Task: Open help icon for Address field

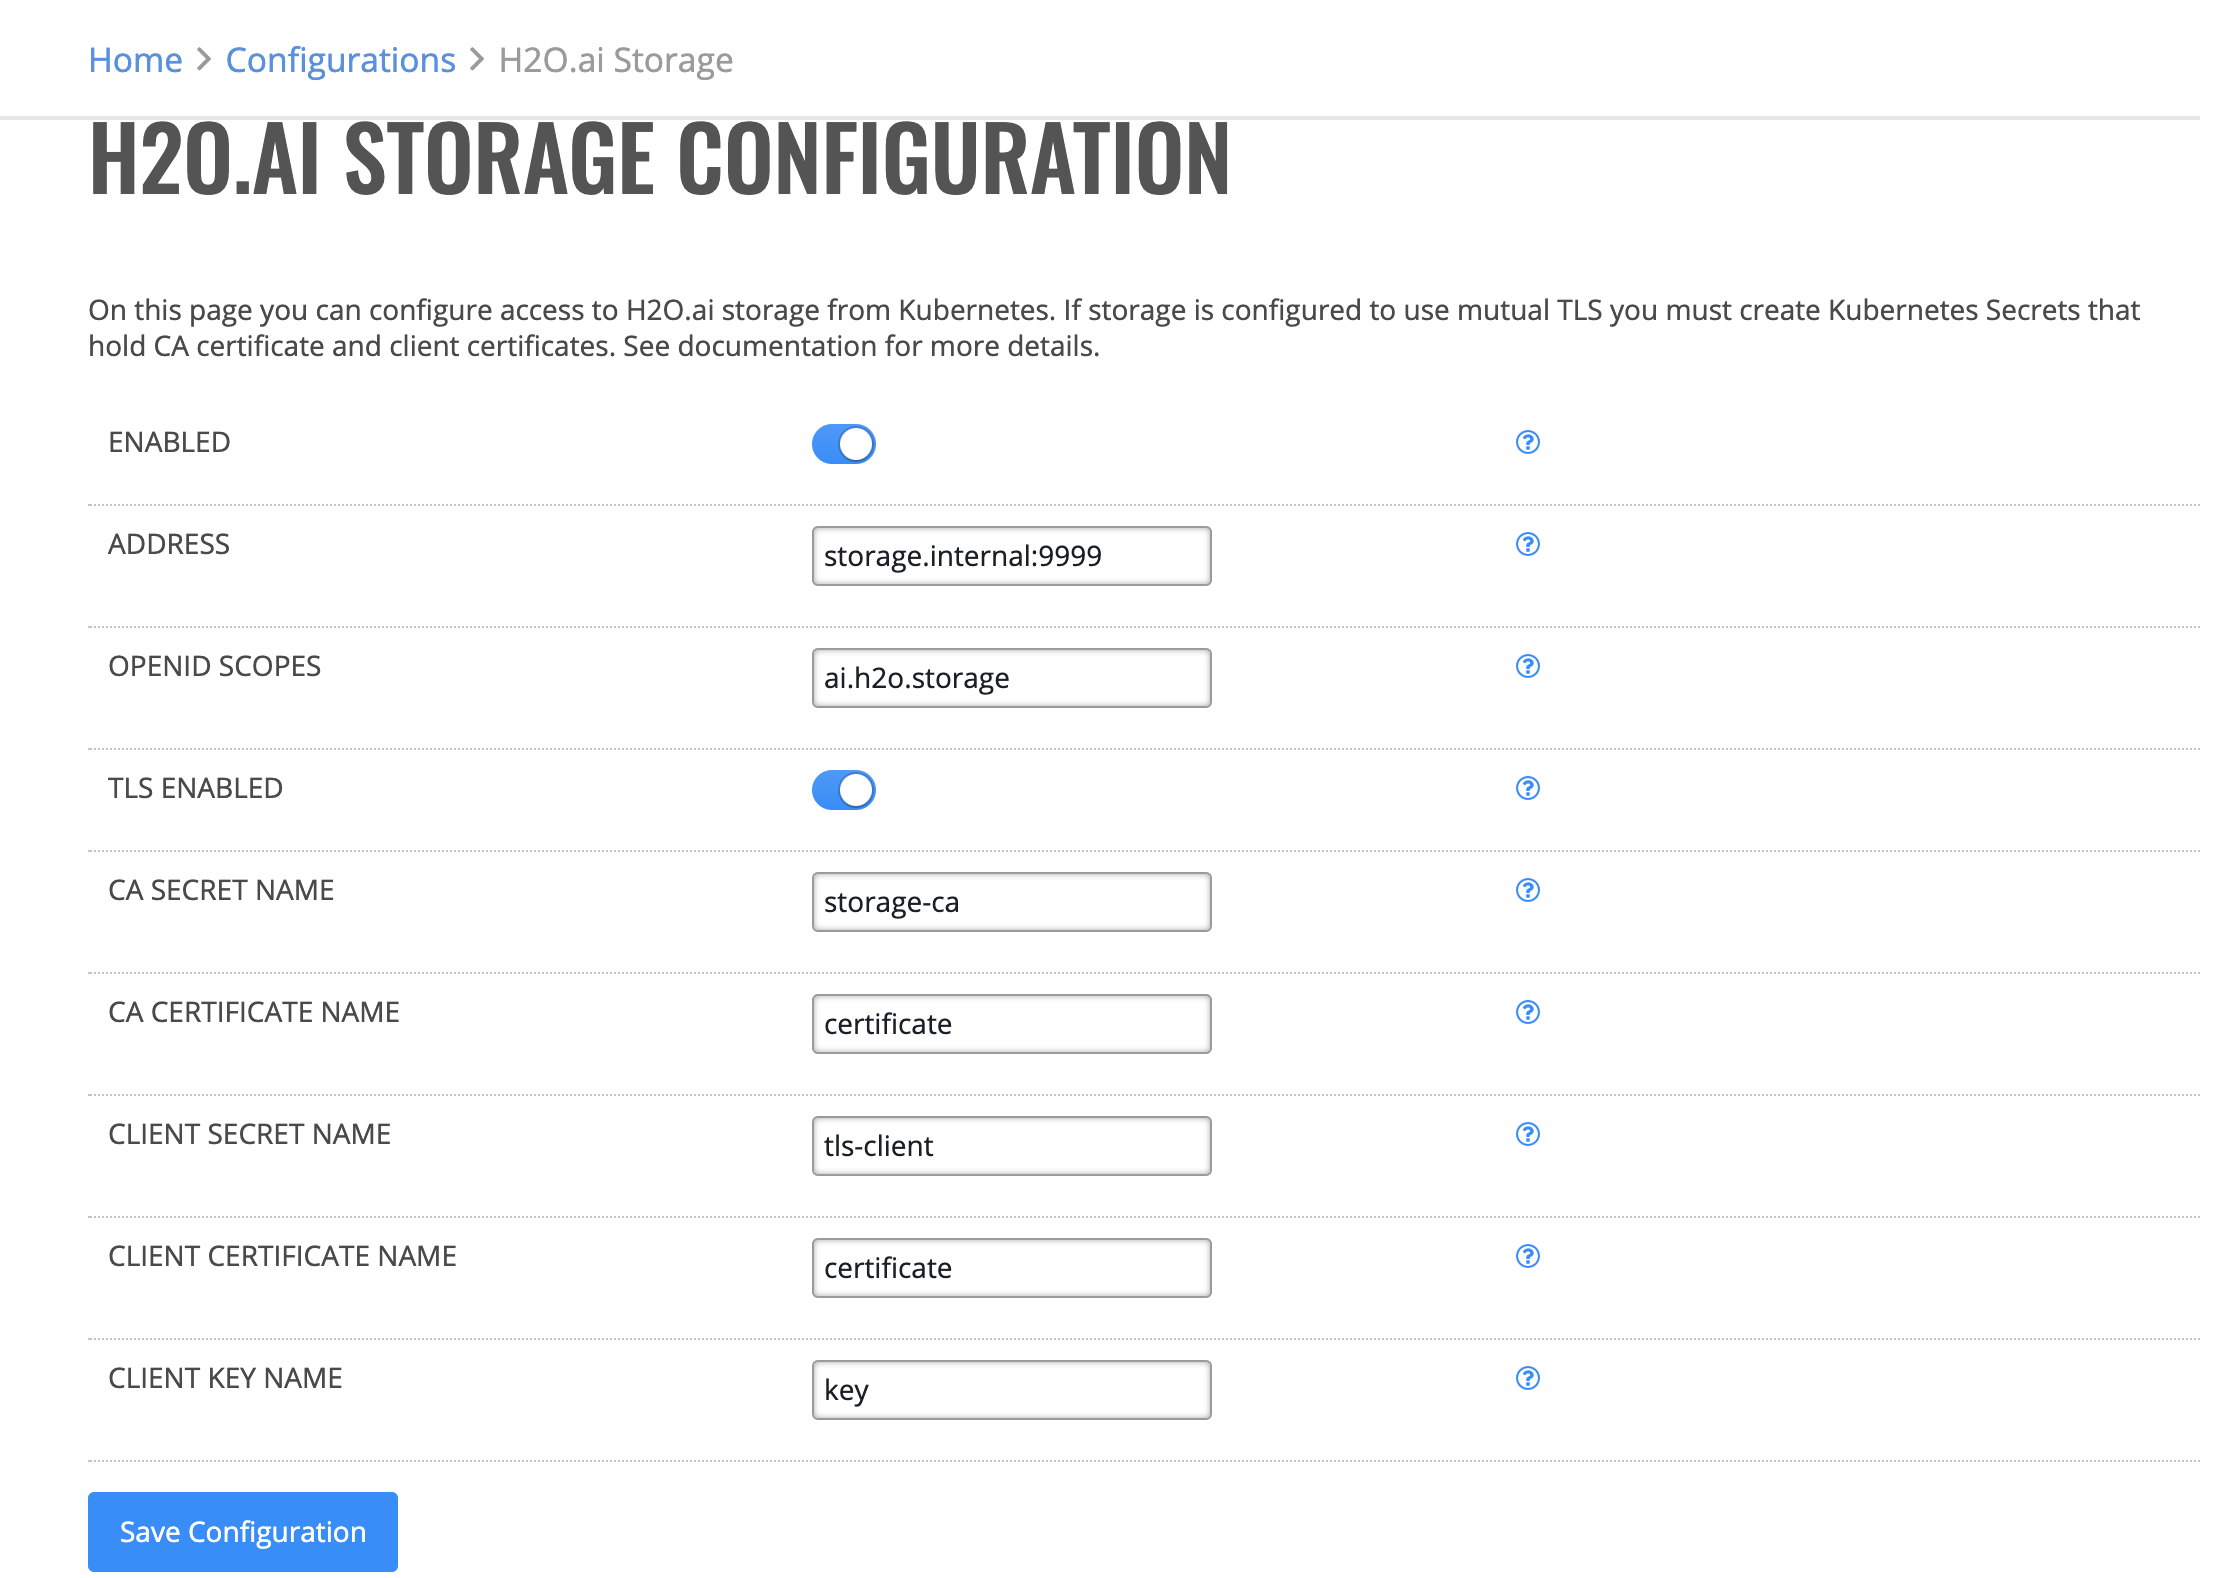Action: click(x=1527, y=544)
